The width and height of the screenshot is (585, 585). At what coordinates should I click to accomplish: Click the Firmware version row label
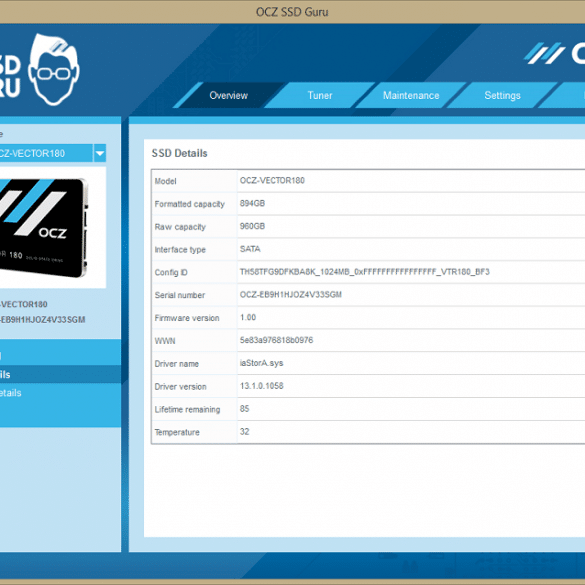click(187, 318)
